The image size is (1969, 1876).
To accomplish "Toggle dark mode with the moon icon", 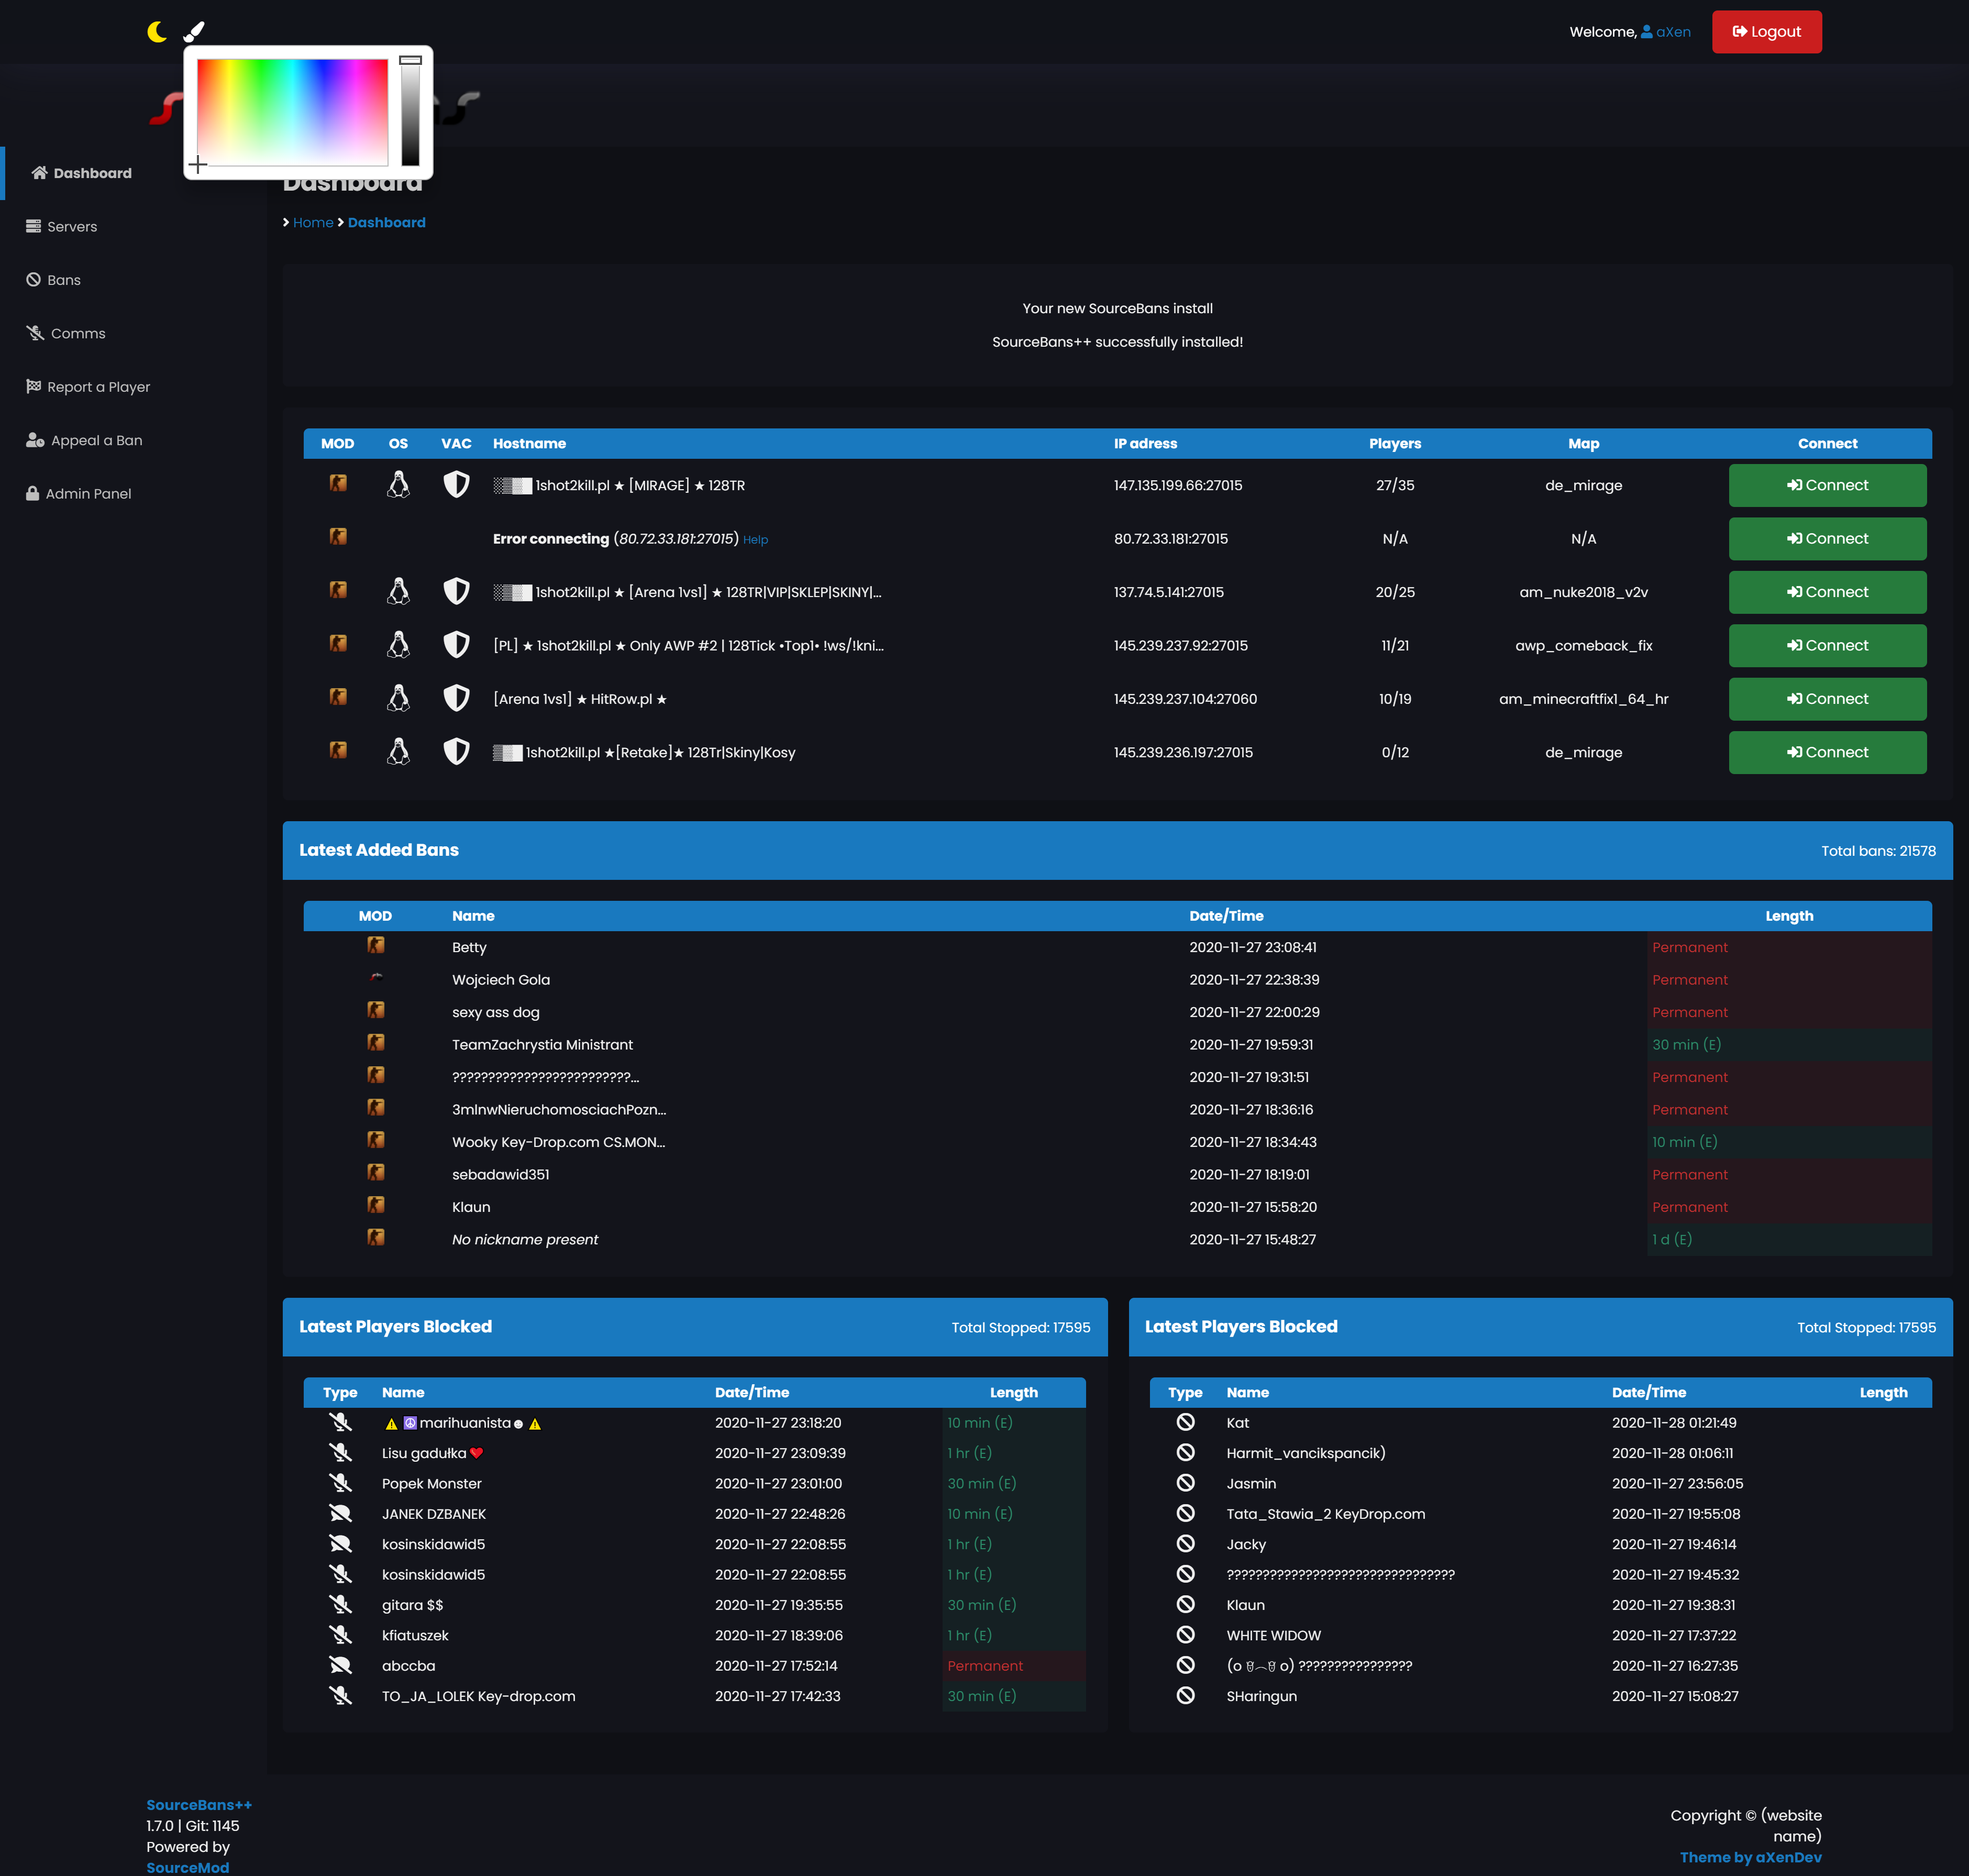I will 157,32.
